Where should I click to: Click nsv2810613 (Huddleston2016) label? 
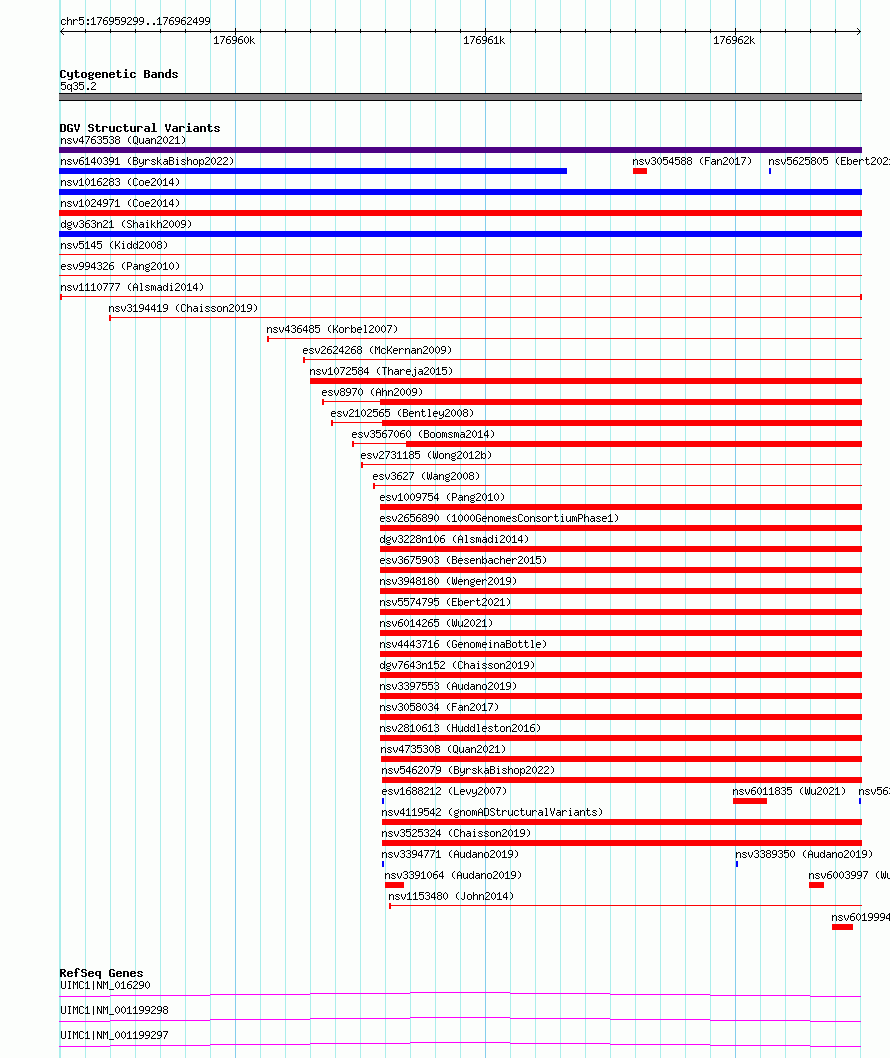(460, 727)
